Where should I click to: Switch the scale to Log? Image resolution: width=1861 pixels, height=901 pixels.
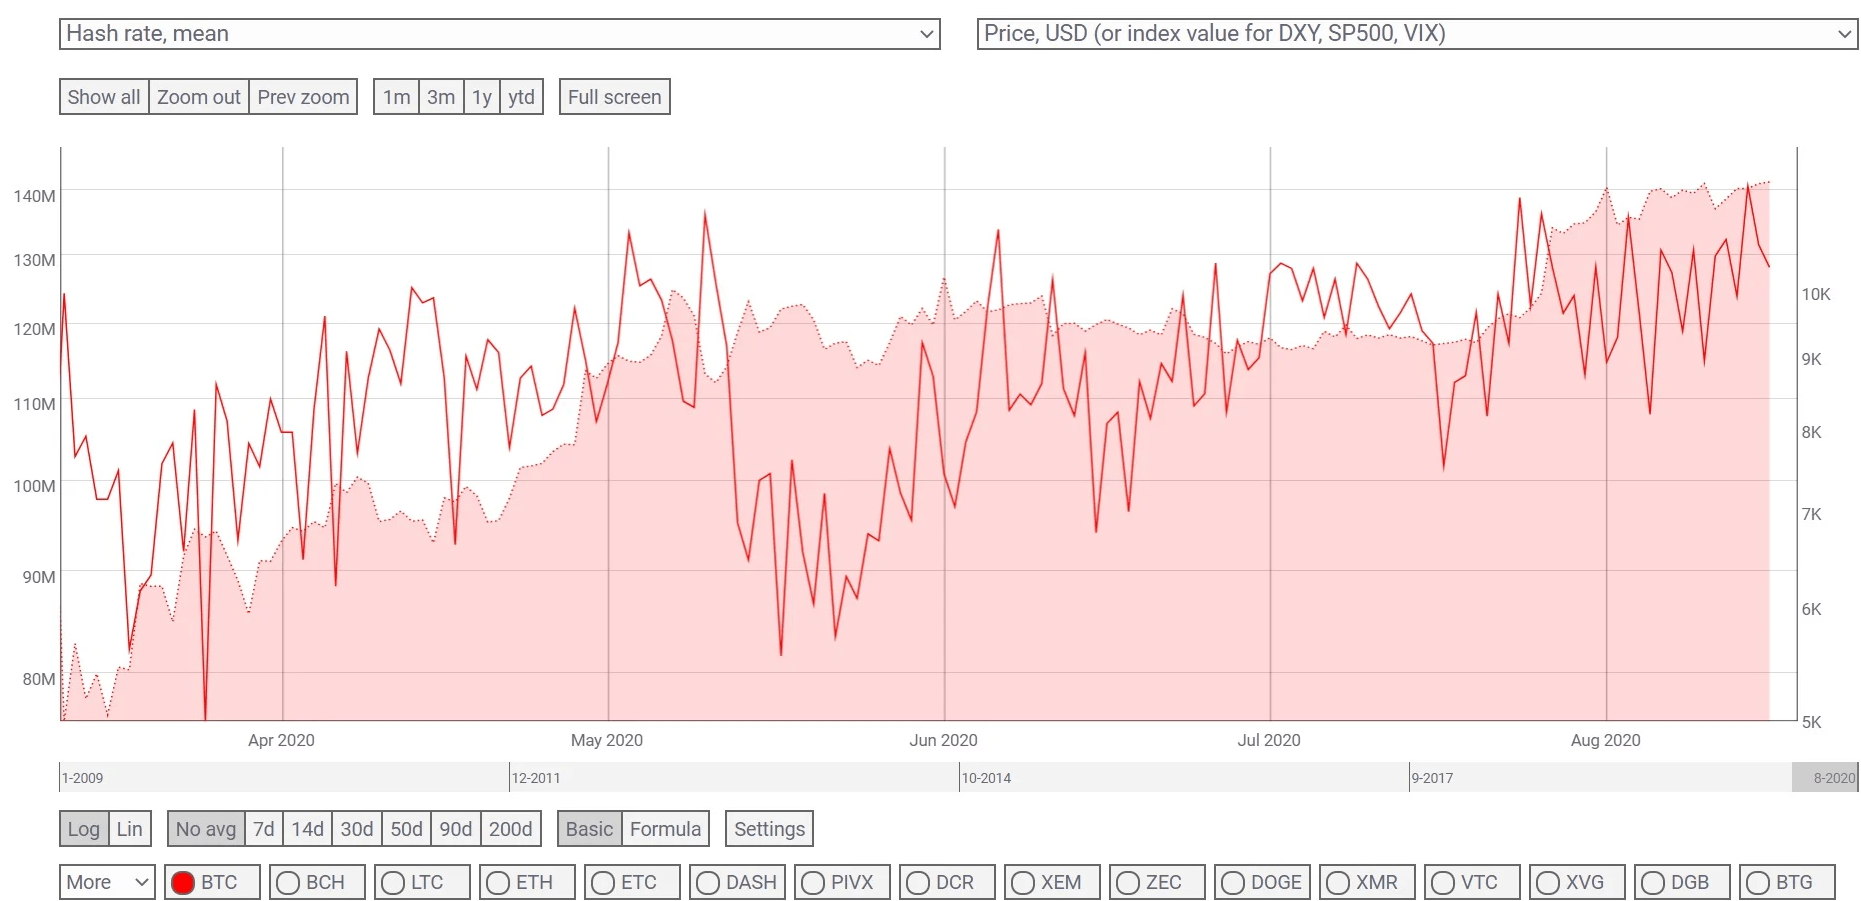(x=84, y=829)
